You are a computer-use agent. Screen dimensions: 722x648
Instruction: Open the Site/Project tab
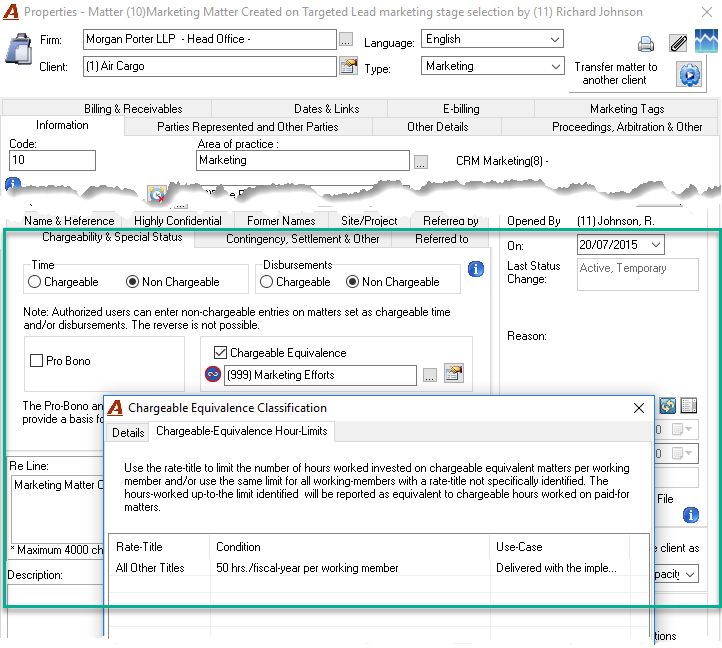tap(369, 221)
